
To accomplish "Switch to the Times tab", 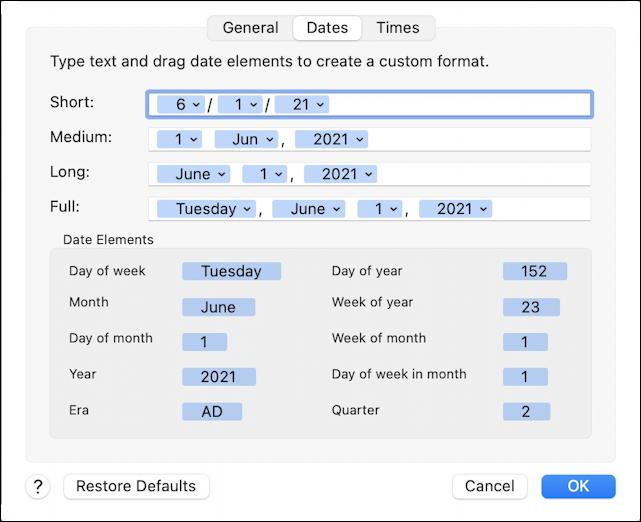I will 398,28.
